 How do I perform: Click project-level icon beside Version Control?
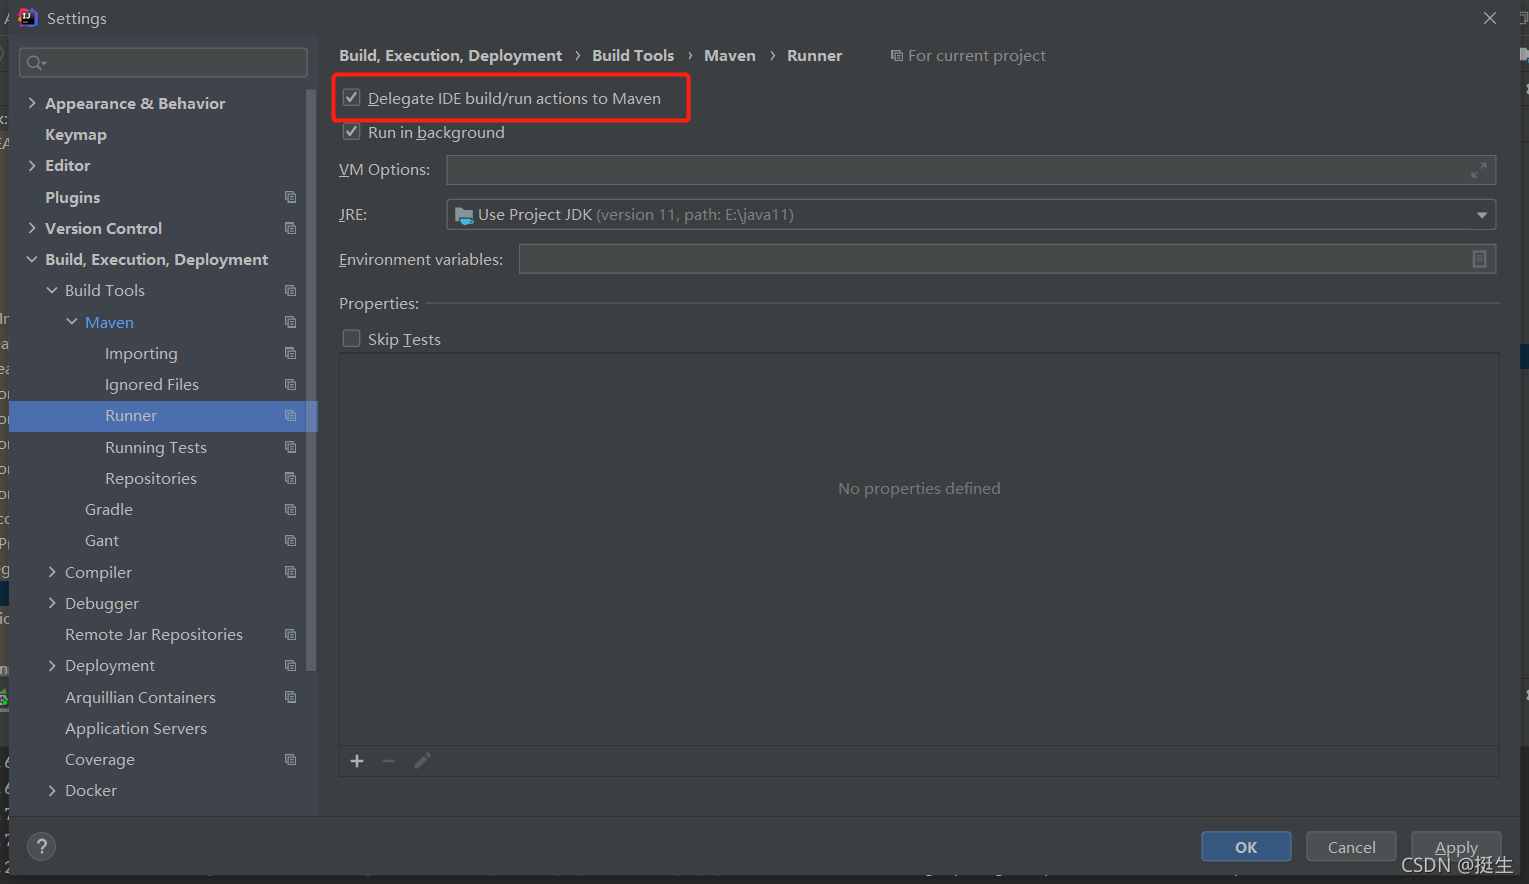[290, 228]
